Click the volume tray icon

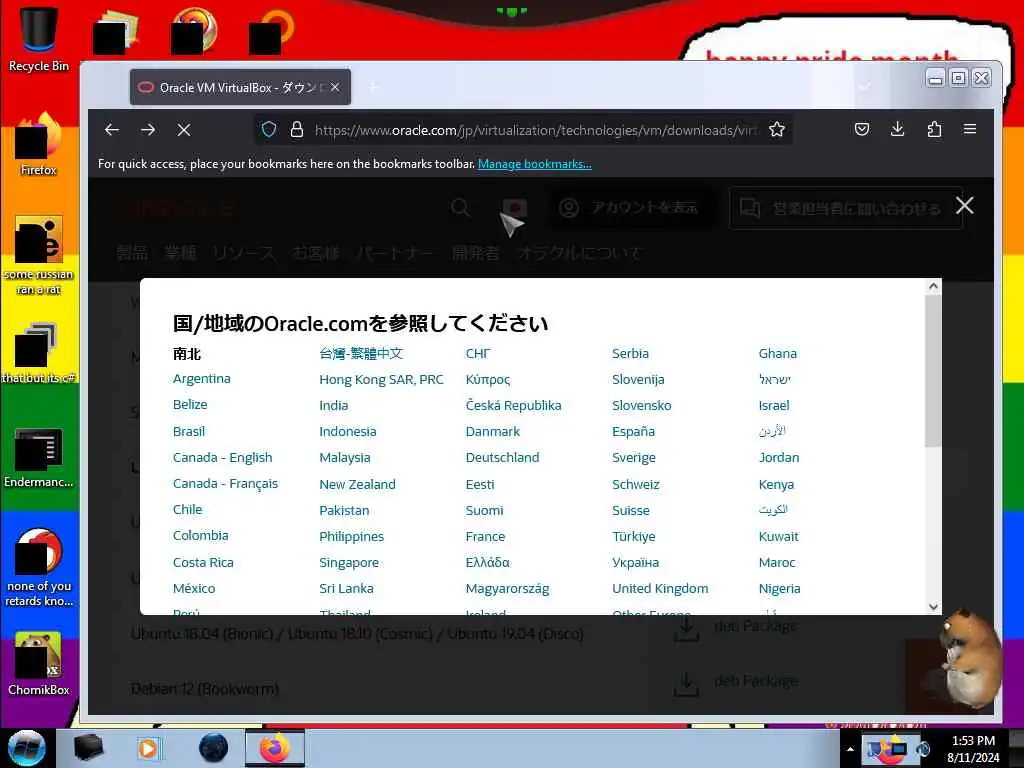922,749
